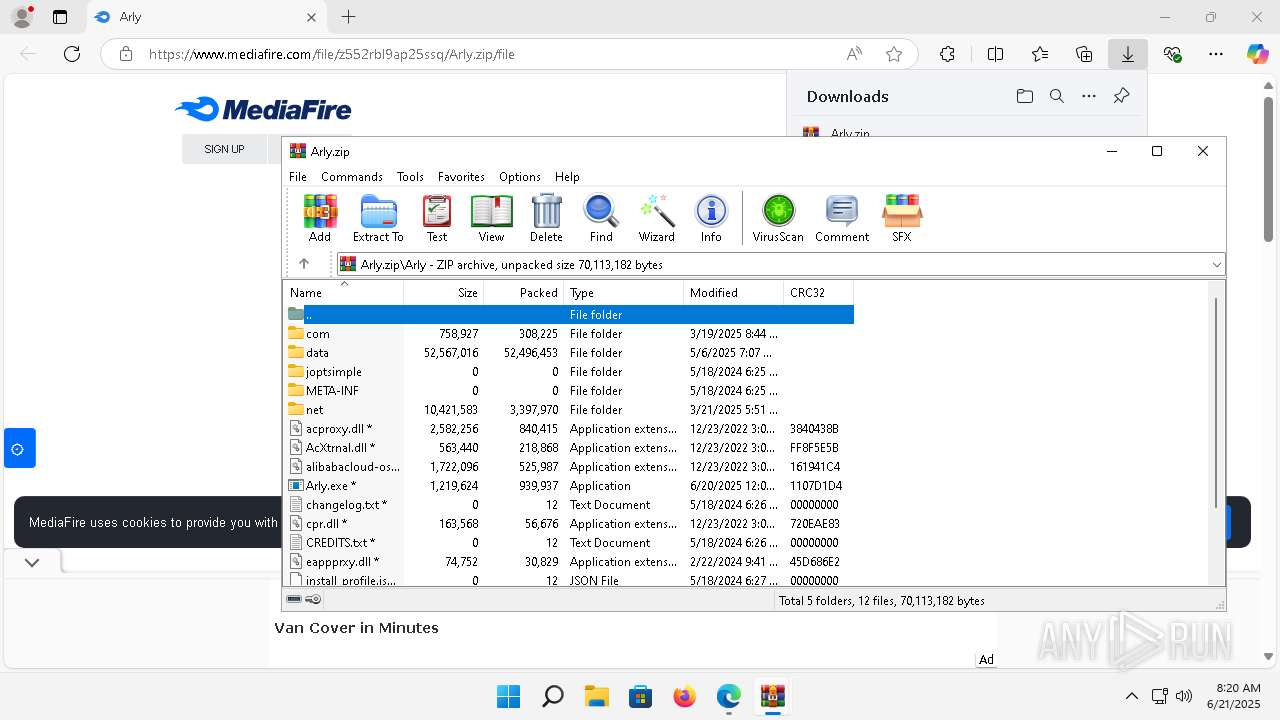Open Copilot icon in Edge
Screen dimensions: 1280x720
[x=1257, y=54]
